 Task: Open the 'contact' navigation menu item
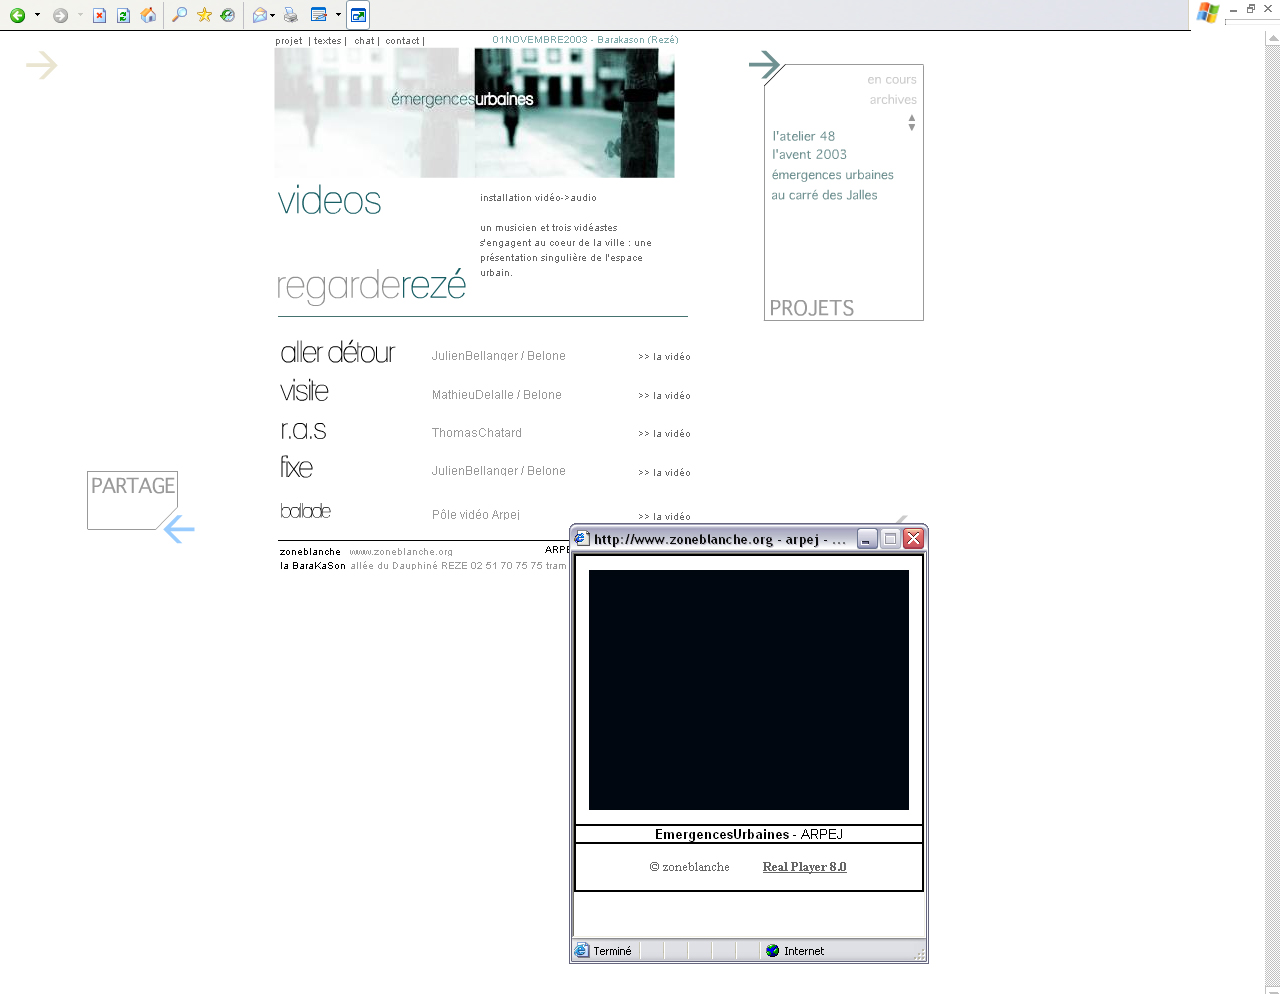click(402, 41)
